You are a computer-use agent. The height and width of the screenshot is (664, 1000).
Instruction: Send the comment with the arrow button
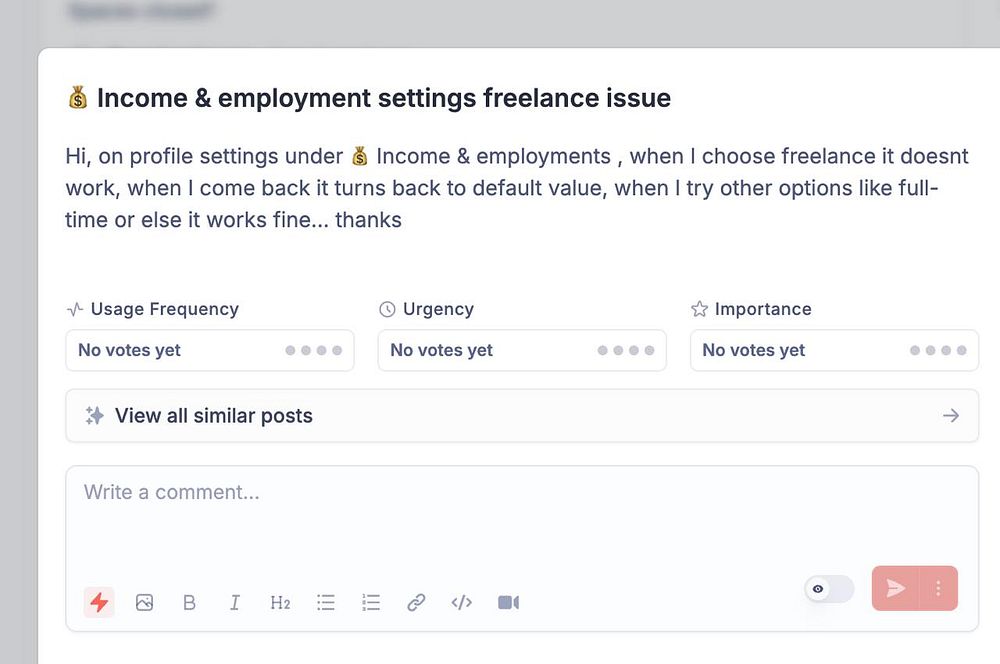(x=896, y=588)
